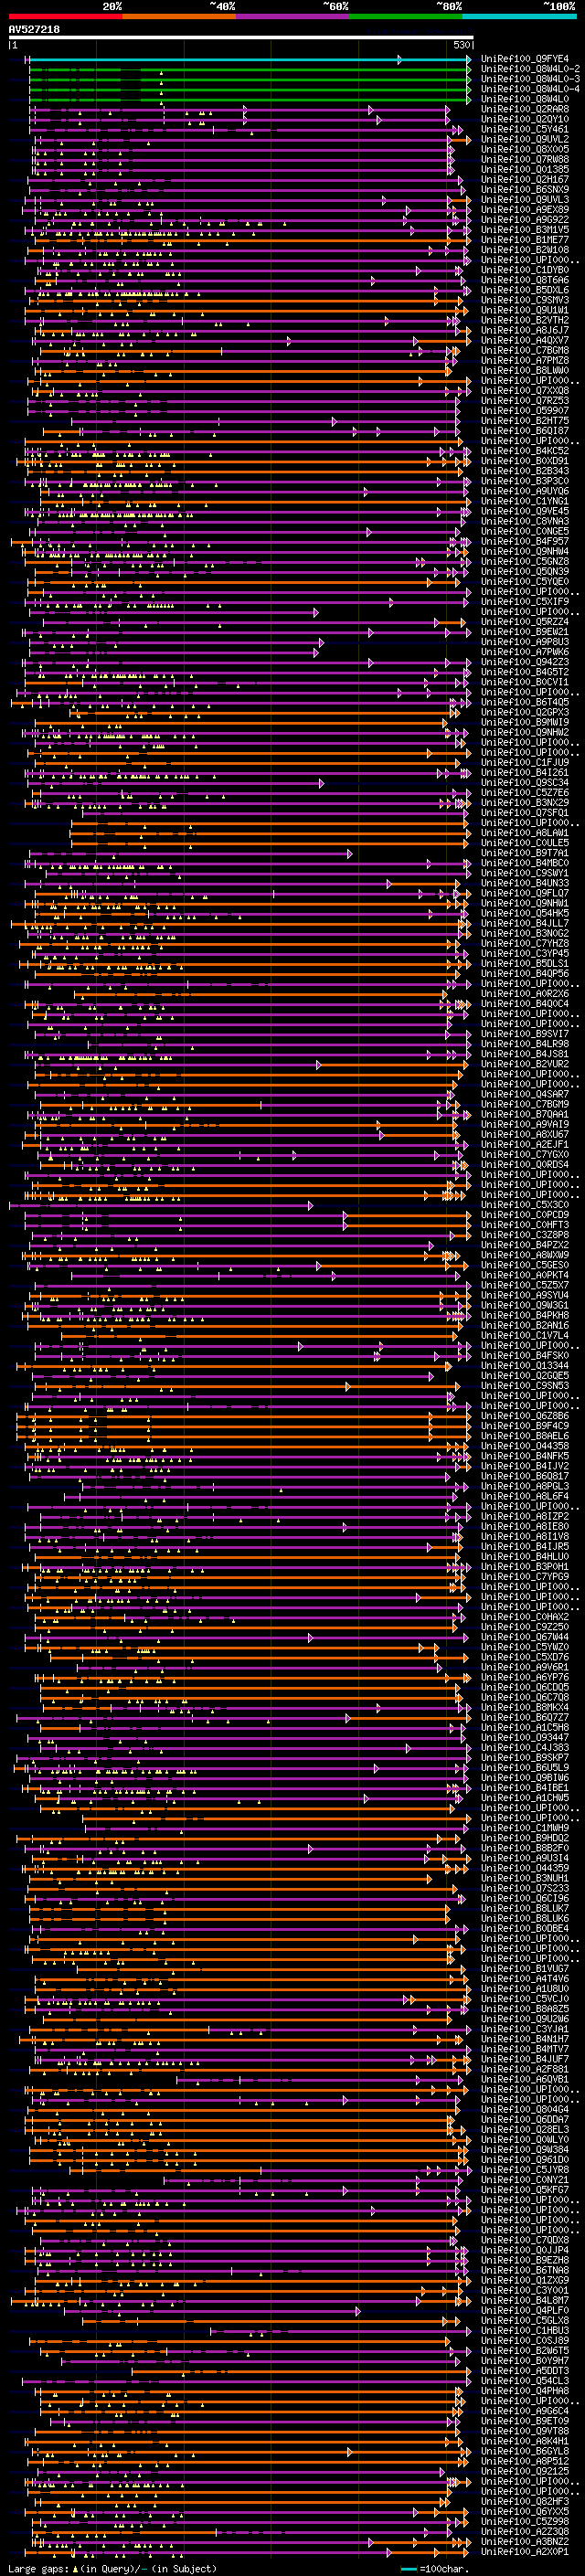
Task: Select label UniRef100_Q4PLF0
Action: coord(525,2310)
